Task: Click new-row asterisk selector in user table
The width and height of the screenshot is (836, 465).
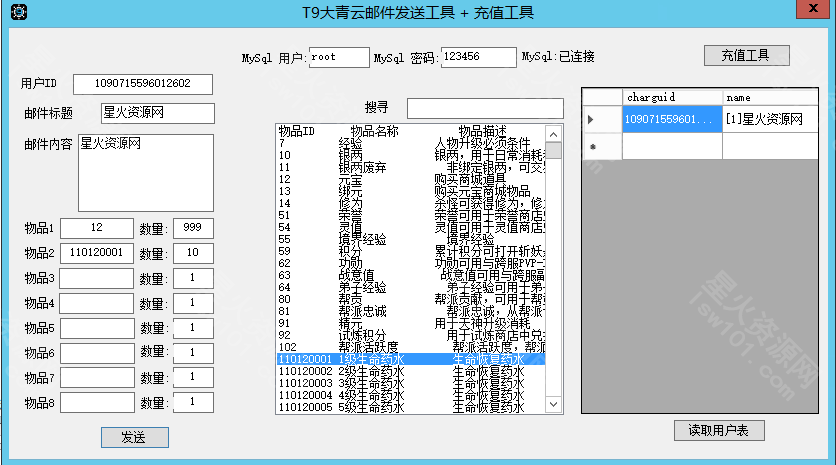Action: point(602,146)
